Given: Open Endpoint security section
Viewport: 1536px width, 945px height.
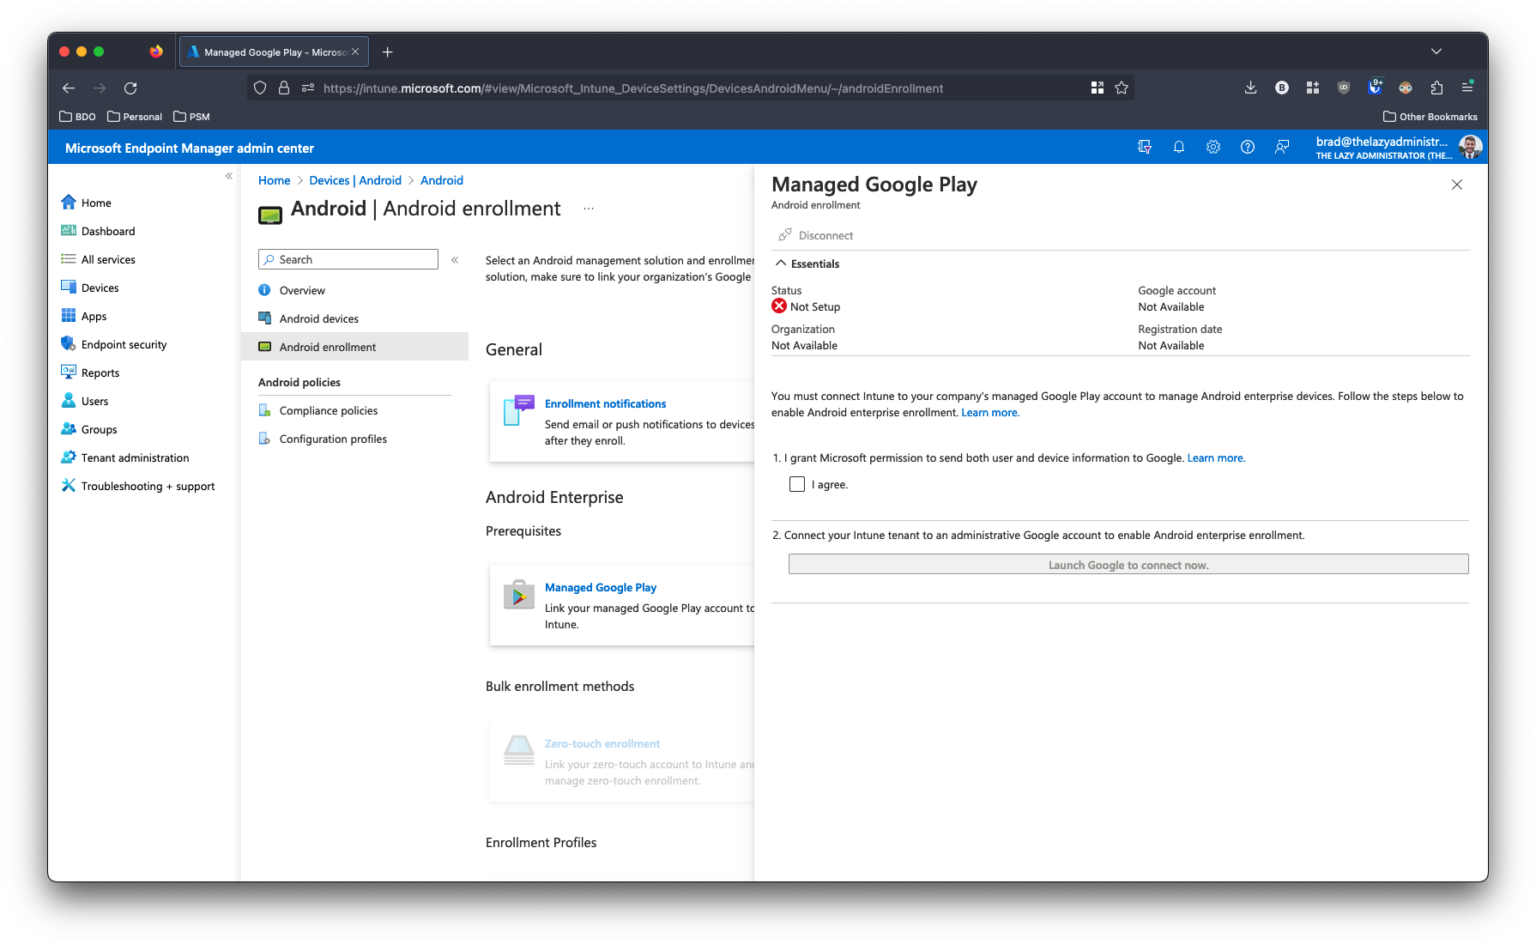Looking at the screenshot, I should pyautogui.click(x=114, y=344).
